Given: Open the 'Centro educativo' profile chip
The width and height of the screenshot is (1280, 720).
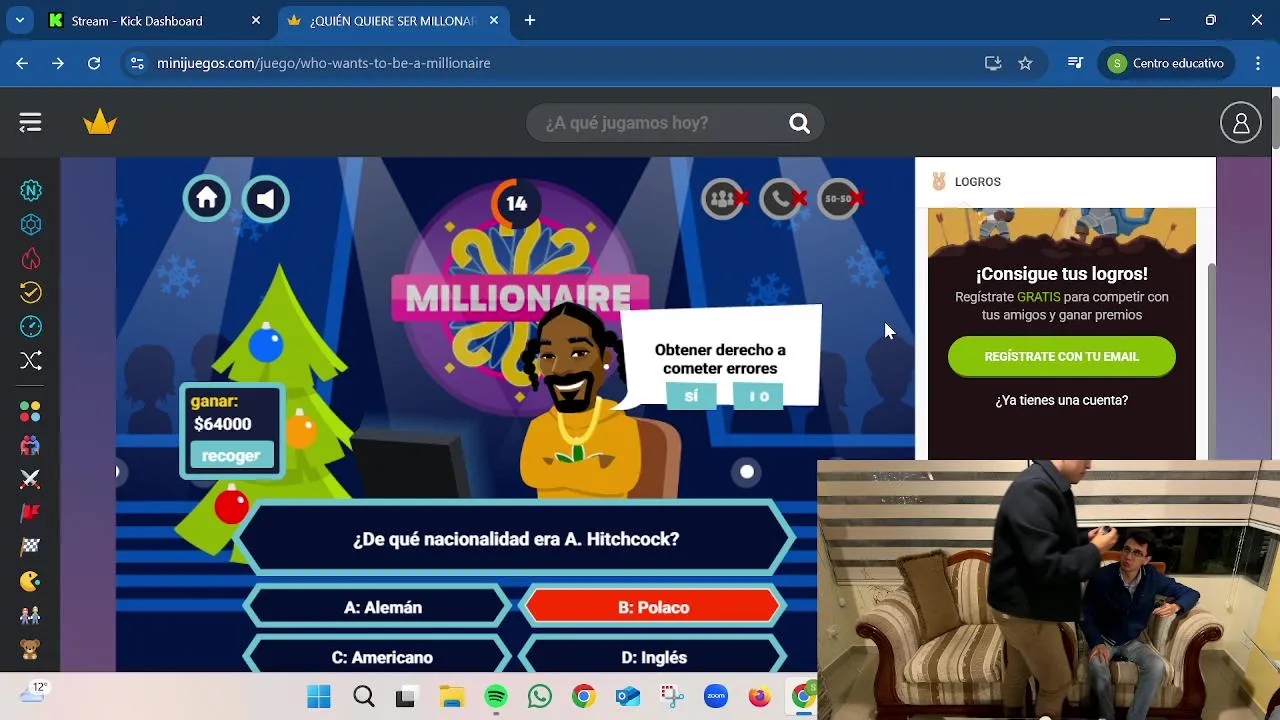Looking at the screenshot, I should pyautogui.click(x=1167, y=63).
